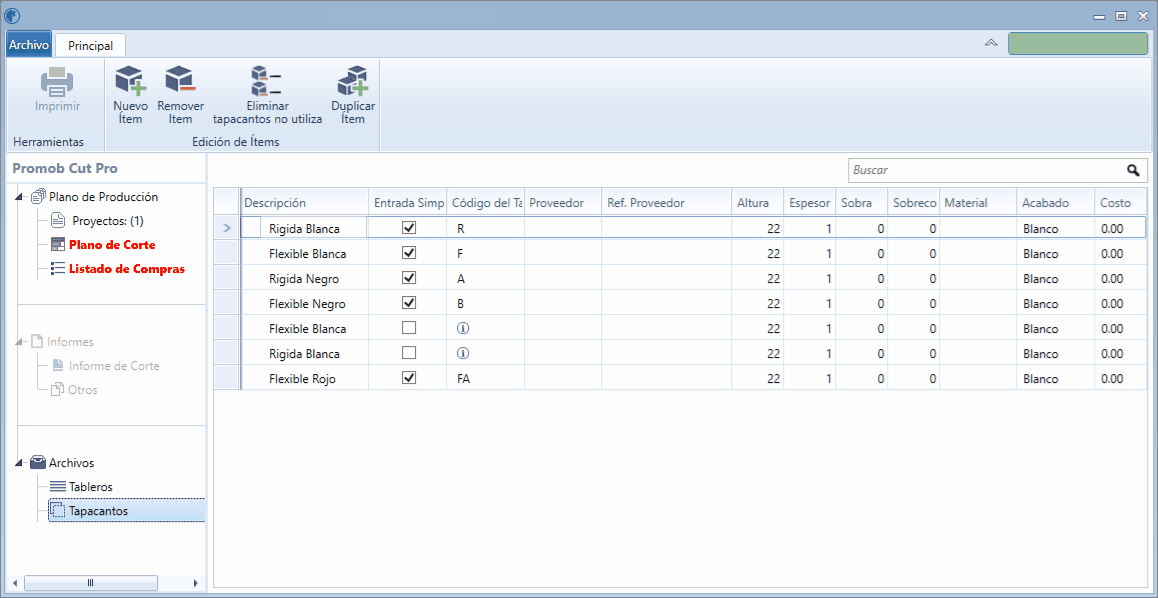
Task: Click info icon in fifth row code cell
Action: point(463,328)
